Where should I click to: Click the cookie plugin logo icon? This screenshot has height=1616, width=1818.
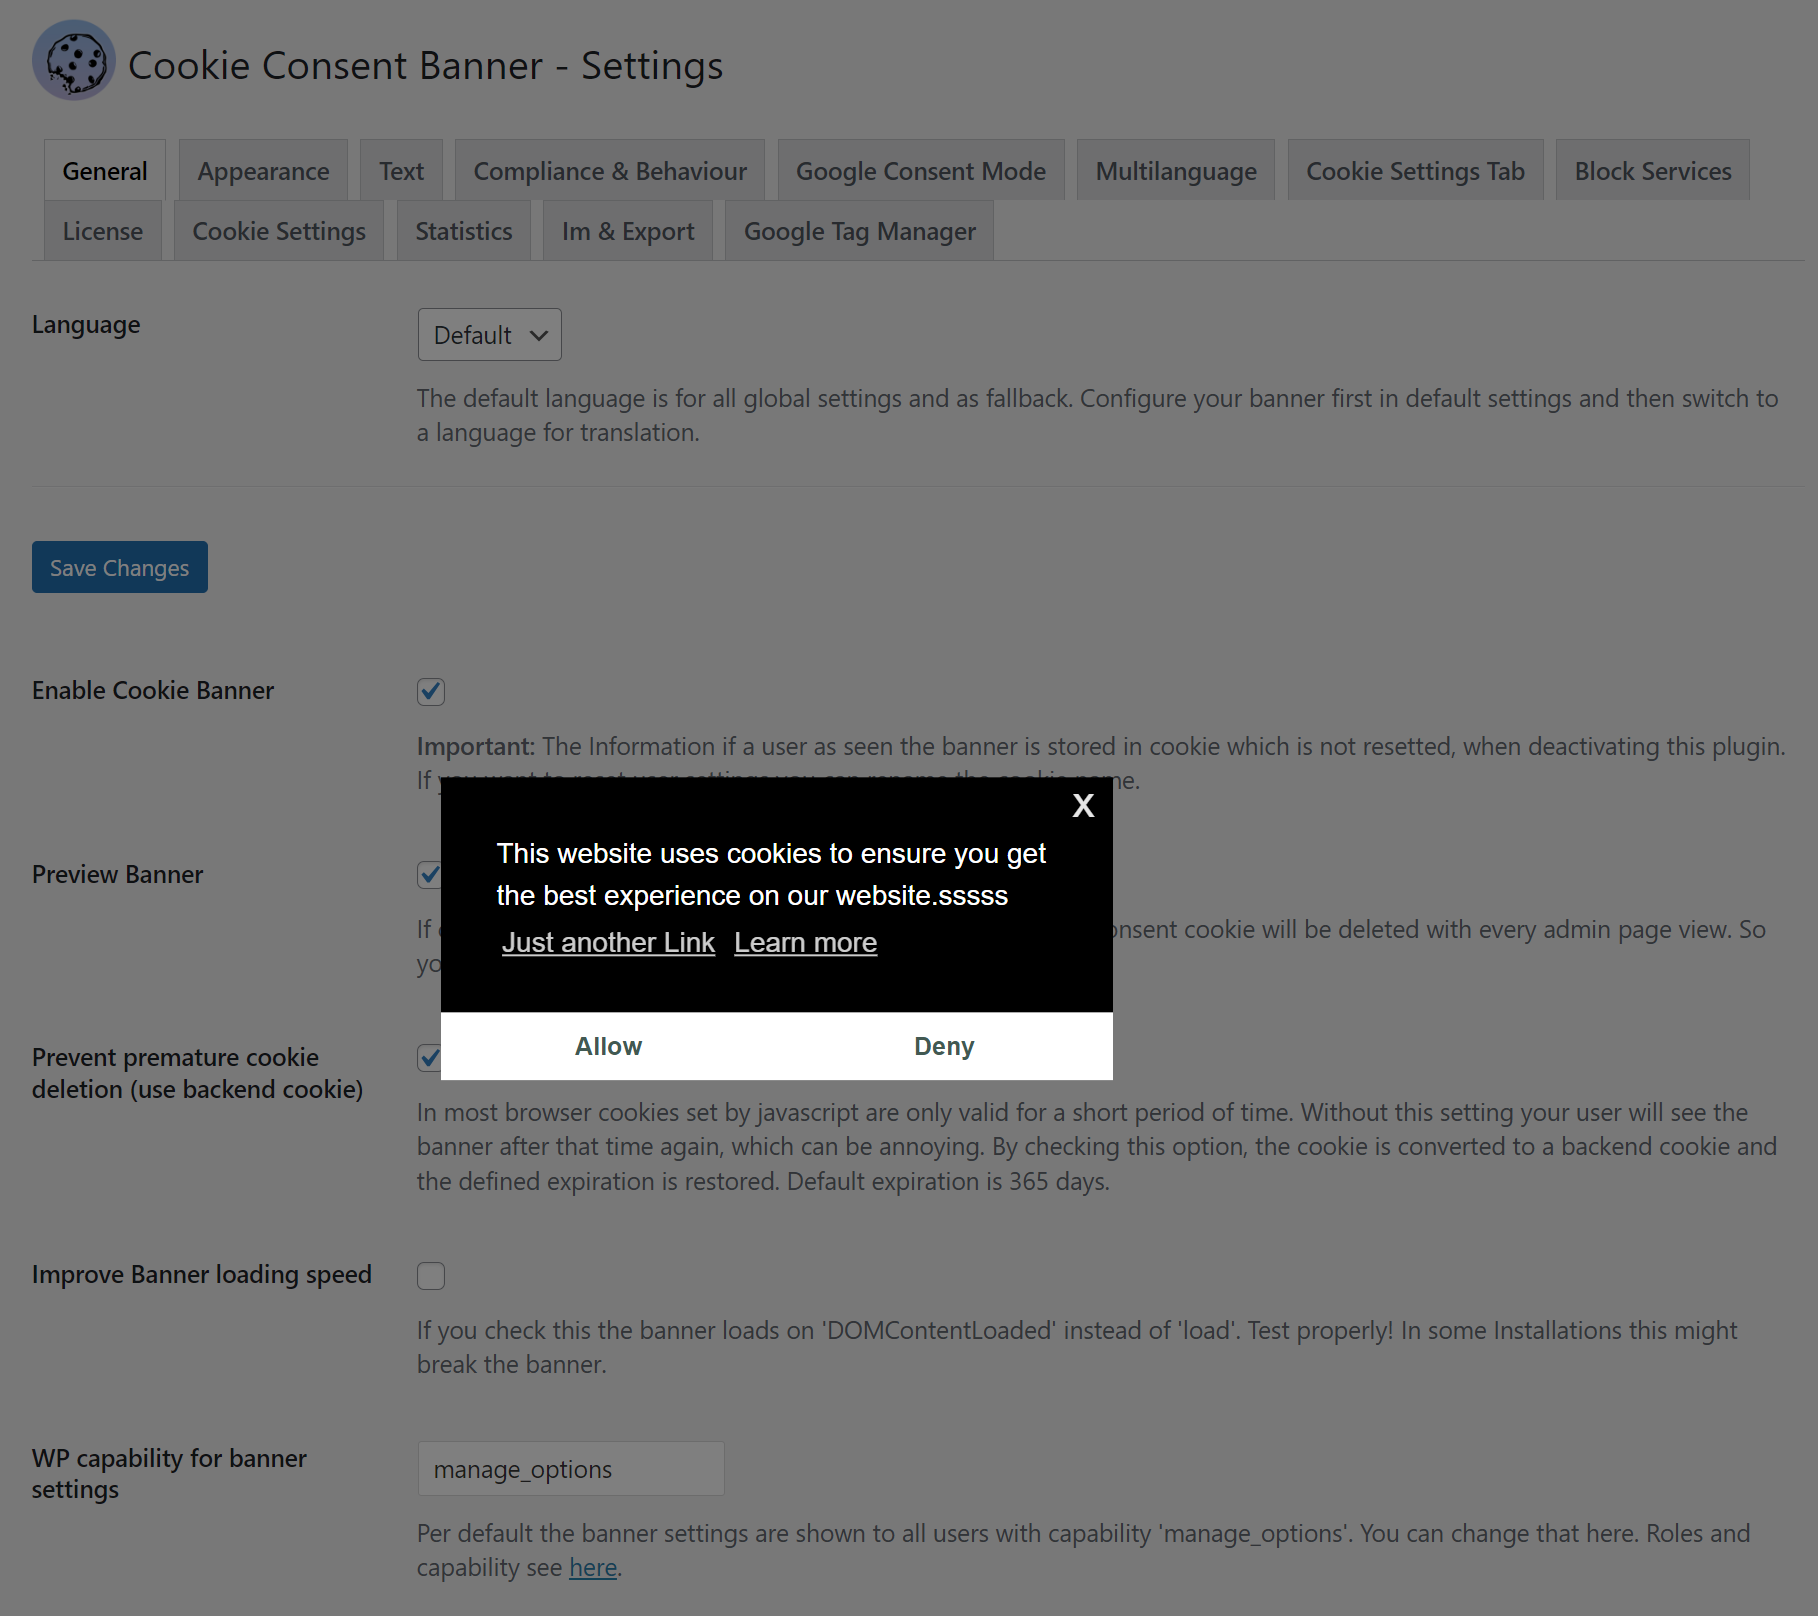point(74,61)
